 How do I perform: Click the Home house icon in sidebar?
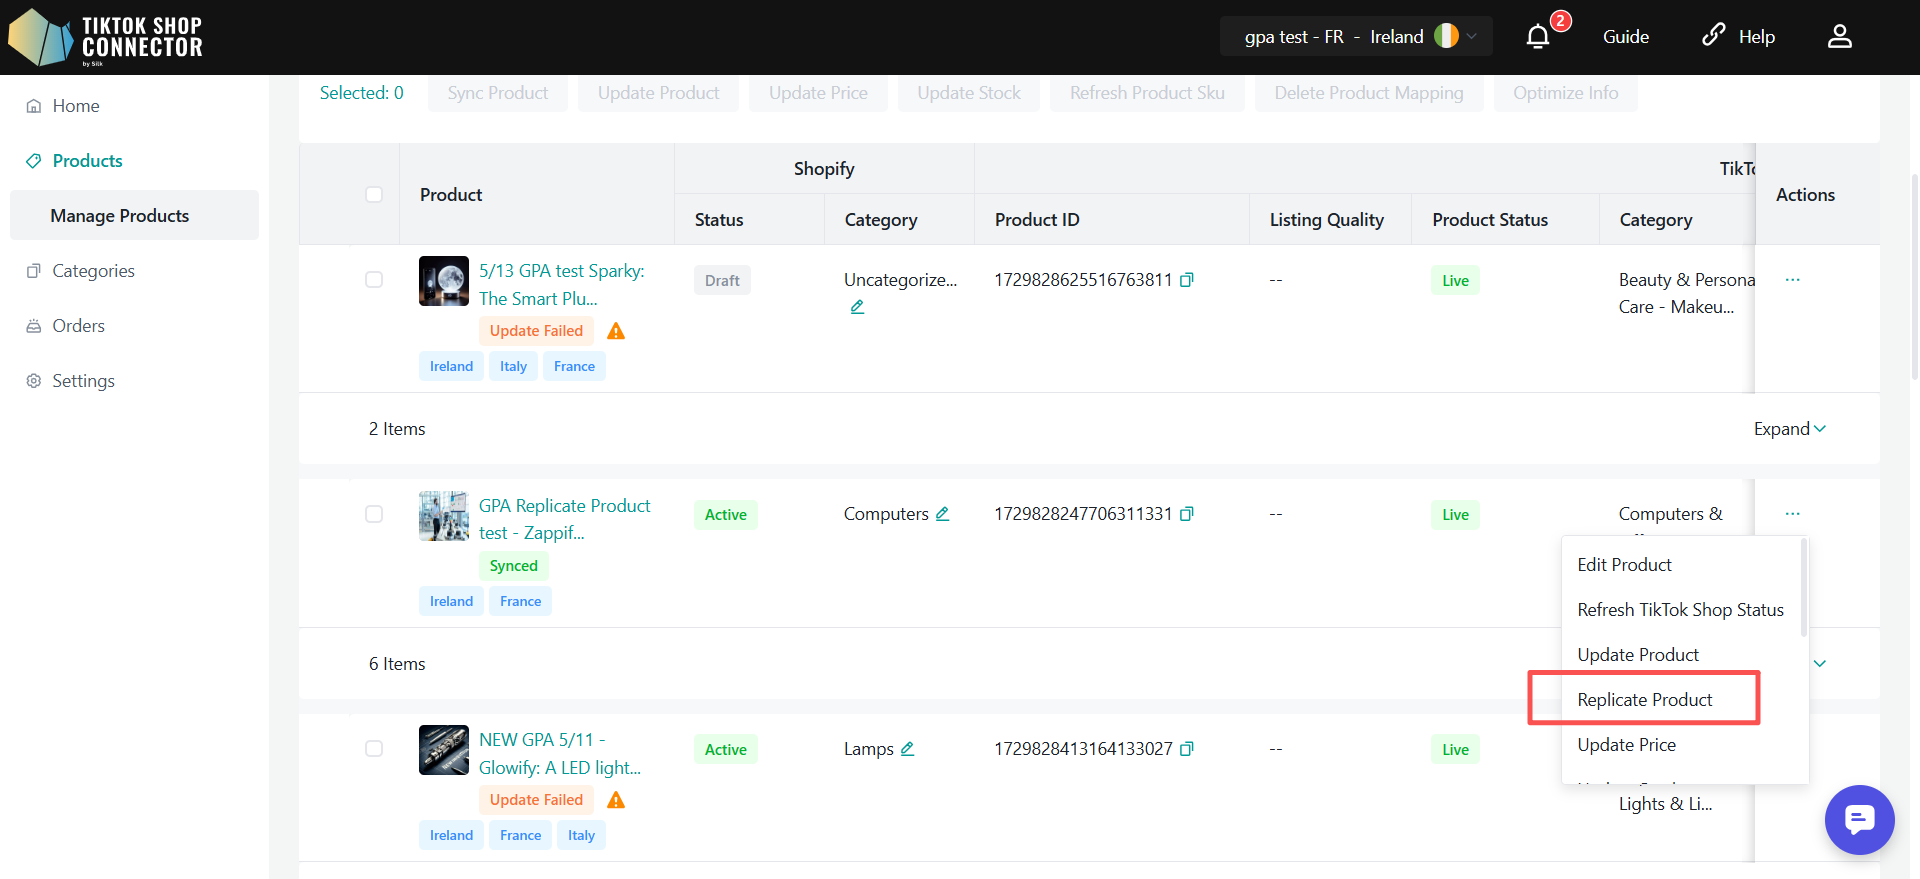pyautogui.click(x=34, y=106)
